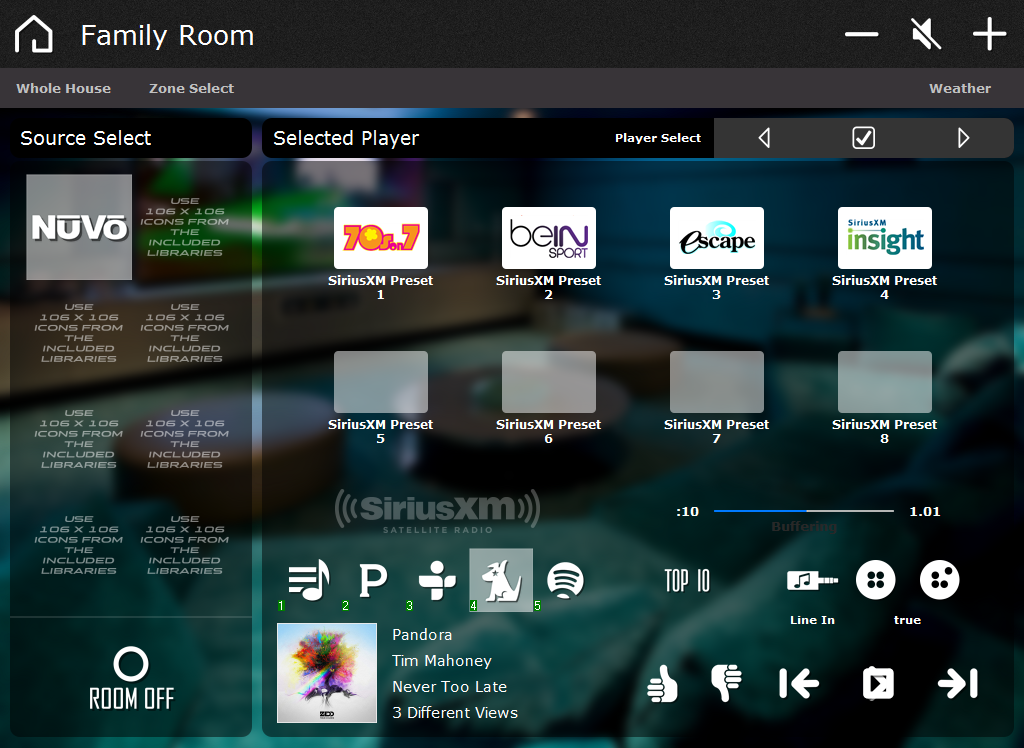Screen dimensions: 1024x748
Task: Select the NUVO source icon
Action: click(x=79, y=227)
